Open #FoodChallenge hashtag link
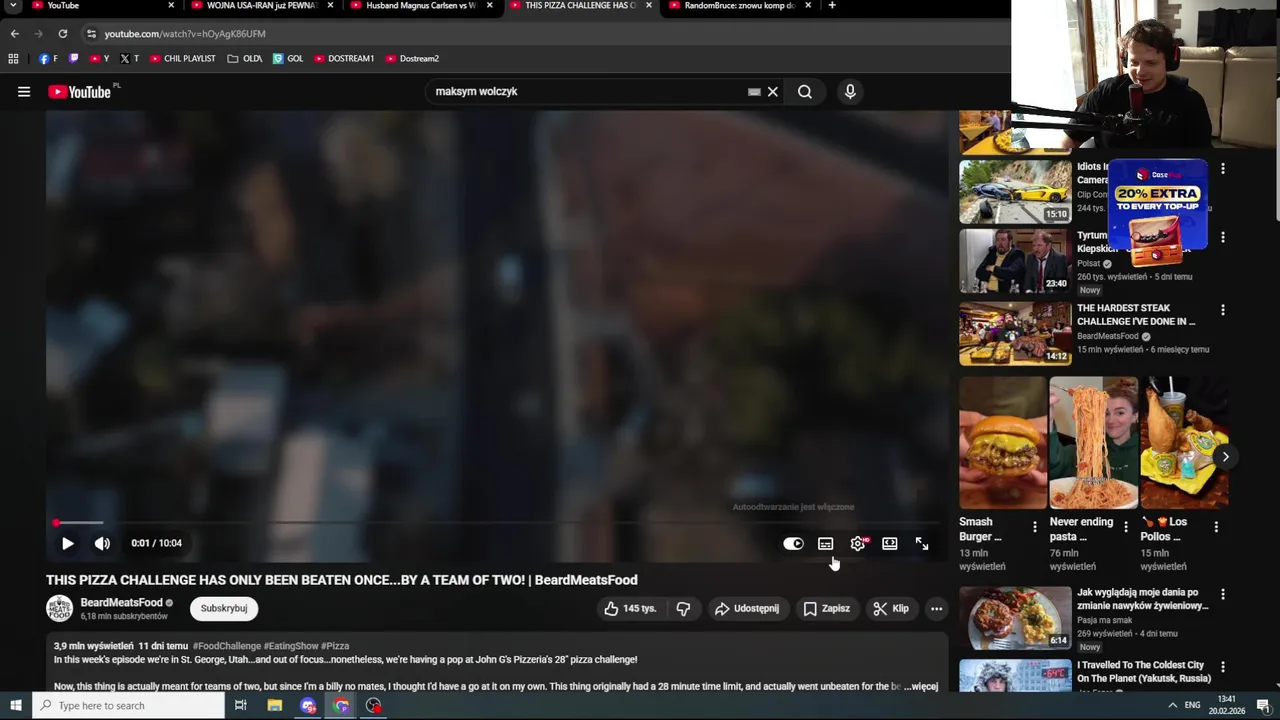 coord(227,646)
